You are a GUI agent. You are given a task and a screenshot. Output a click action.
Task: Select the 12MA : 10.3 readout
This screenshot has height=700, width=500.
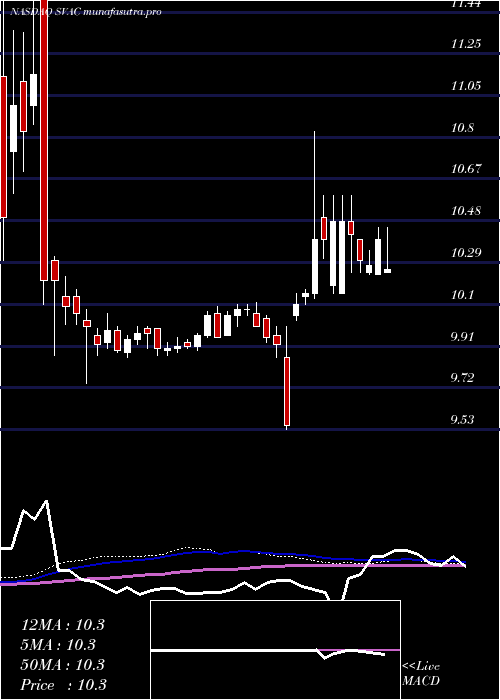63,625
